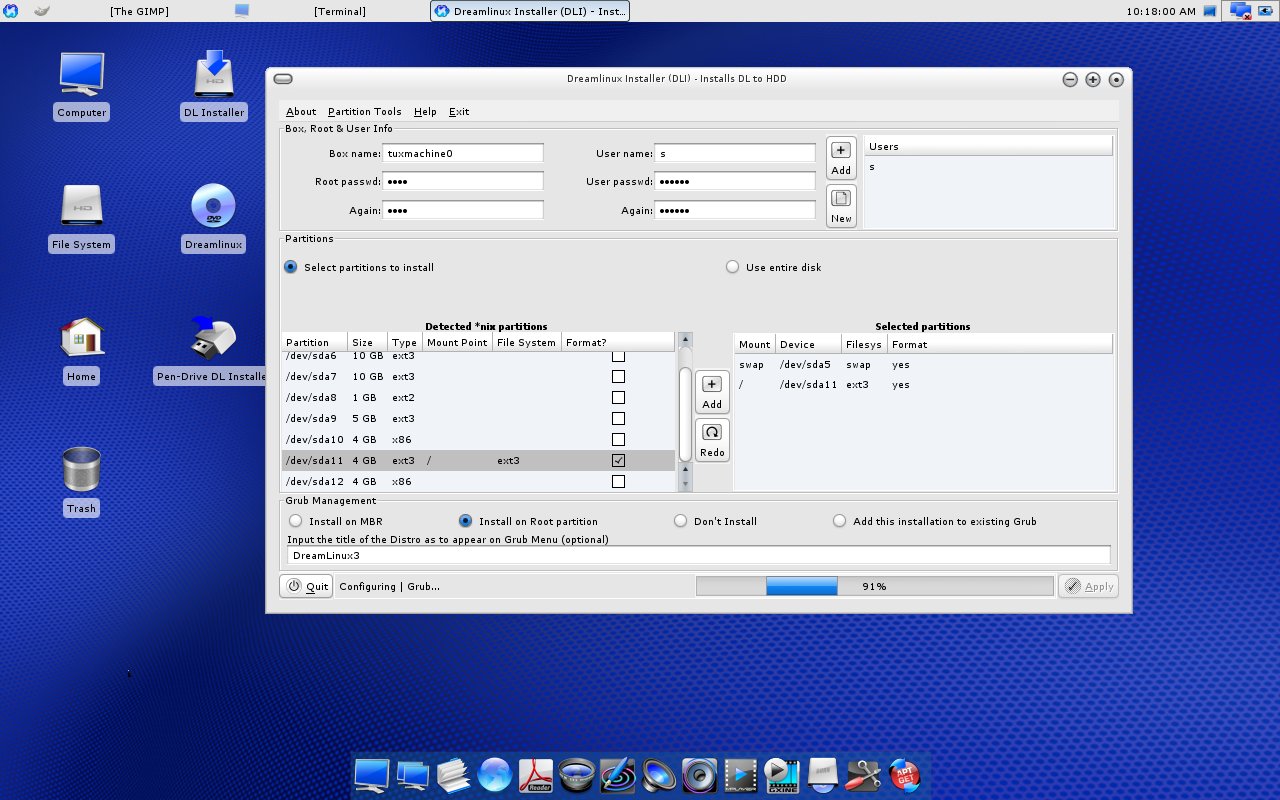Viewport: 1280px width, 800px height.
Task: Open the stacked files icon in dock
Action: click(453, 775)
